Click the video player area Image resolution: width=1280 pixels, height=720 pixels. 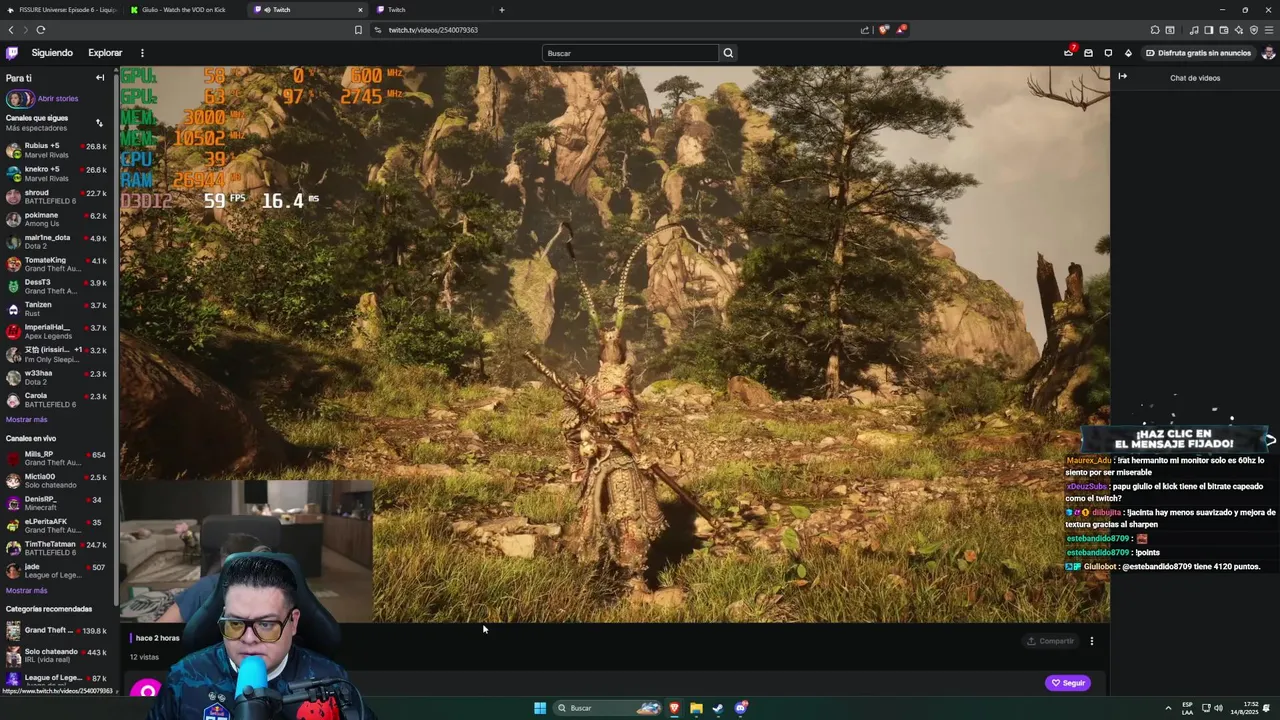[614, 344]
